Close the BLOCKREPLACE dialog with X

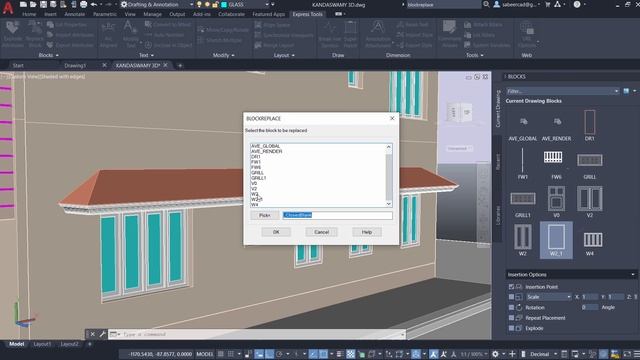pos(392,118)
